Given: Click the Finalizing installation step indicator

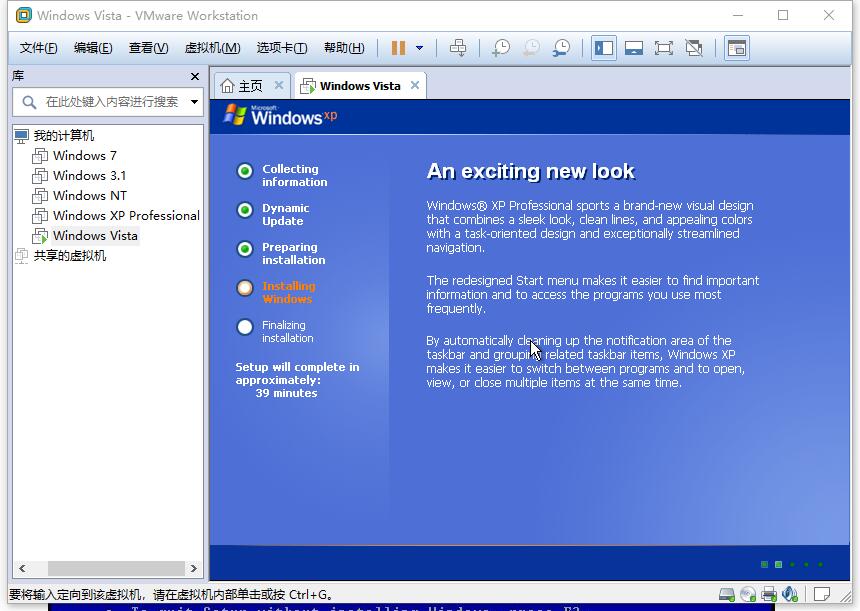Looking at the screenshot, I should (245, 327).
